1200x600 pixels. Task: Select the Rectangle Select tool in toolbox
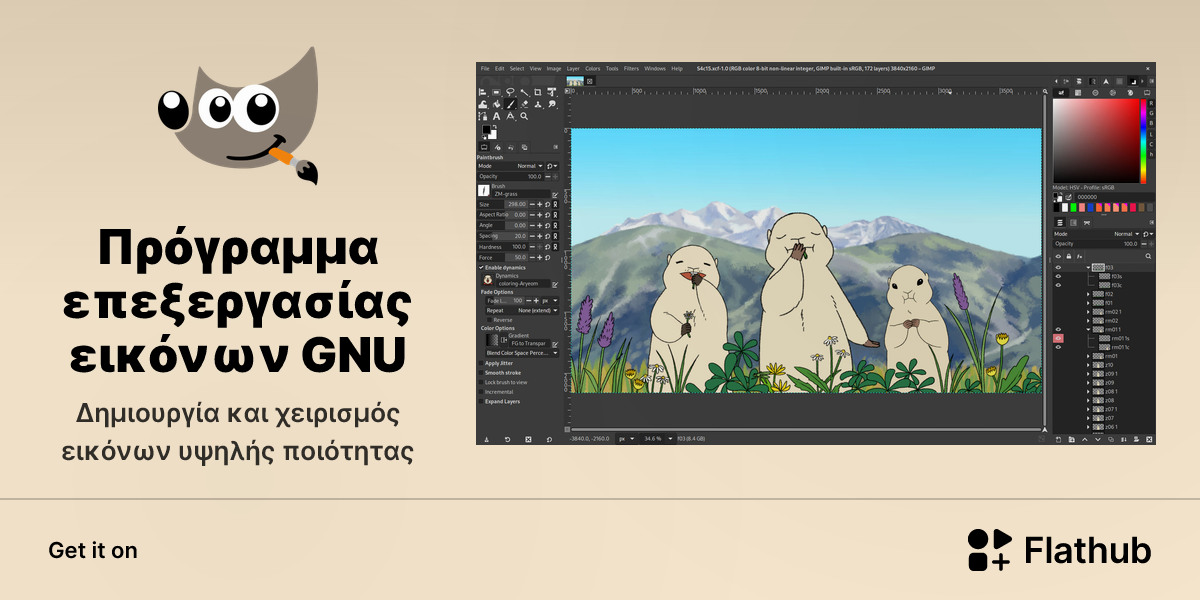point(496,92)
